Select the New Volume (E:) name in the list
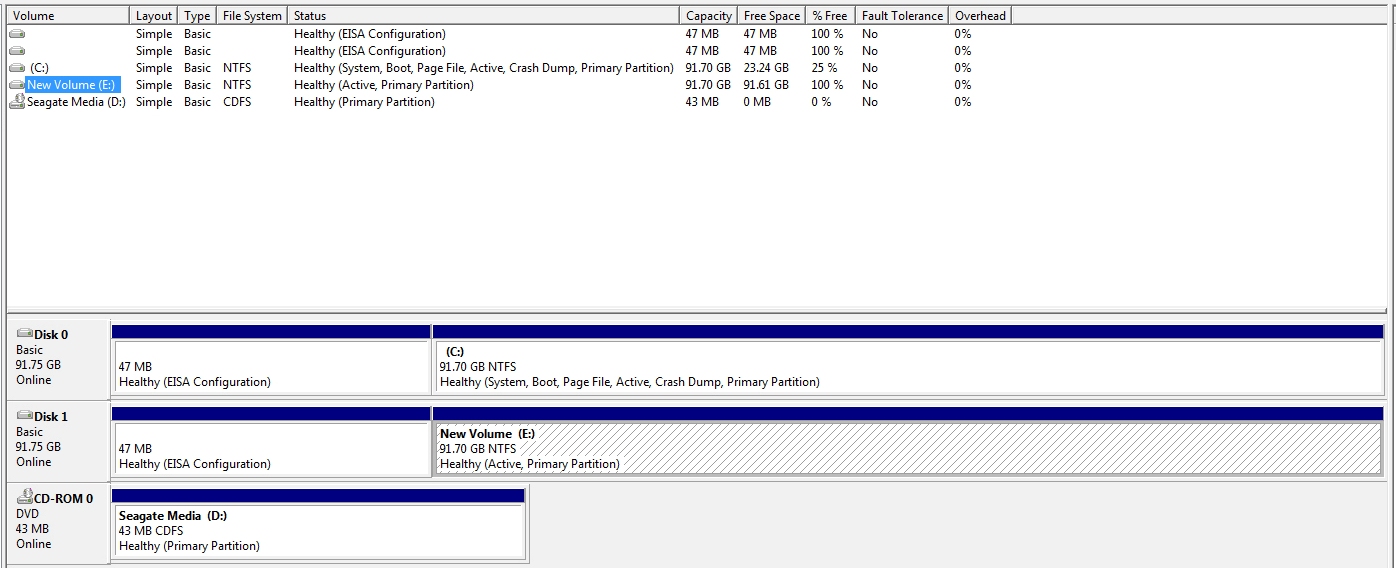This screenshot has width=1396, height=568. (73, 85)
